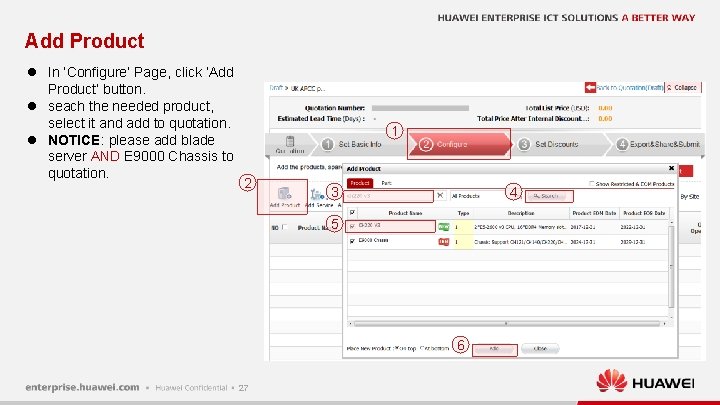720x405 pixels.
Task: Click the By Site text at right
Action: pos(689,197)
